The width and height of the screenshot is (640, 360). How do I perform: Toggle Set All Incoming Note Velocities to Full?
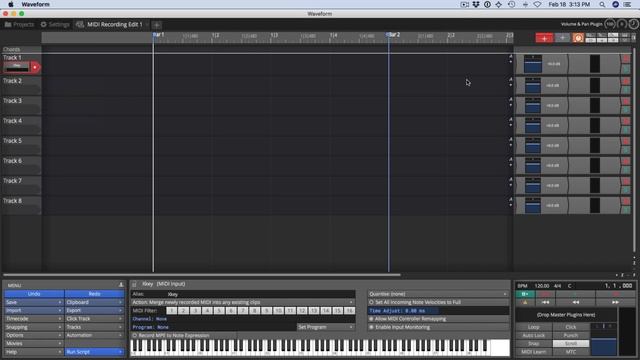point(438,302)
